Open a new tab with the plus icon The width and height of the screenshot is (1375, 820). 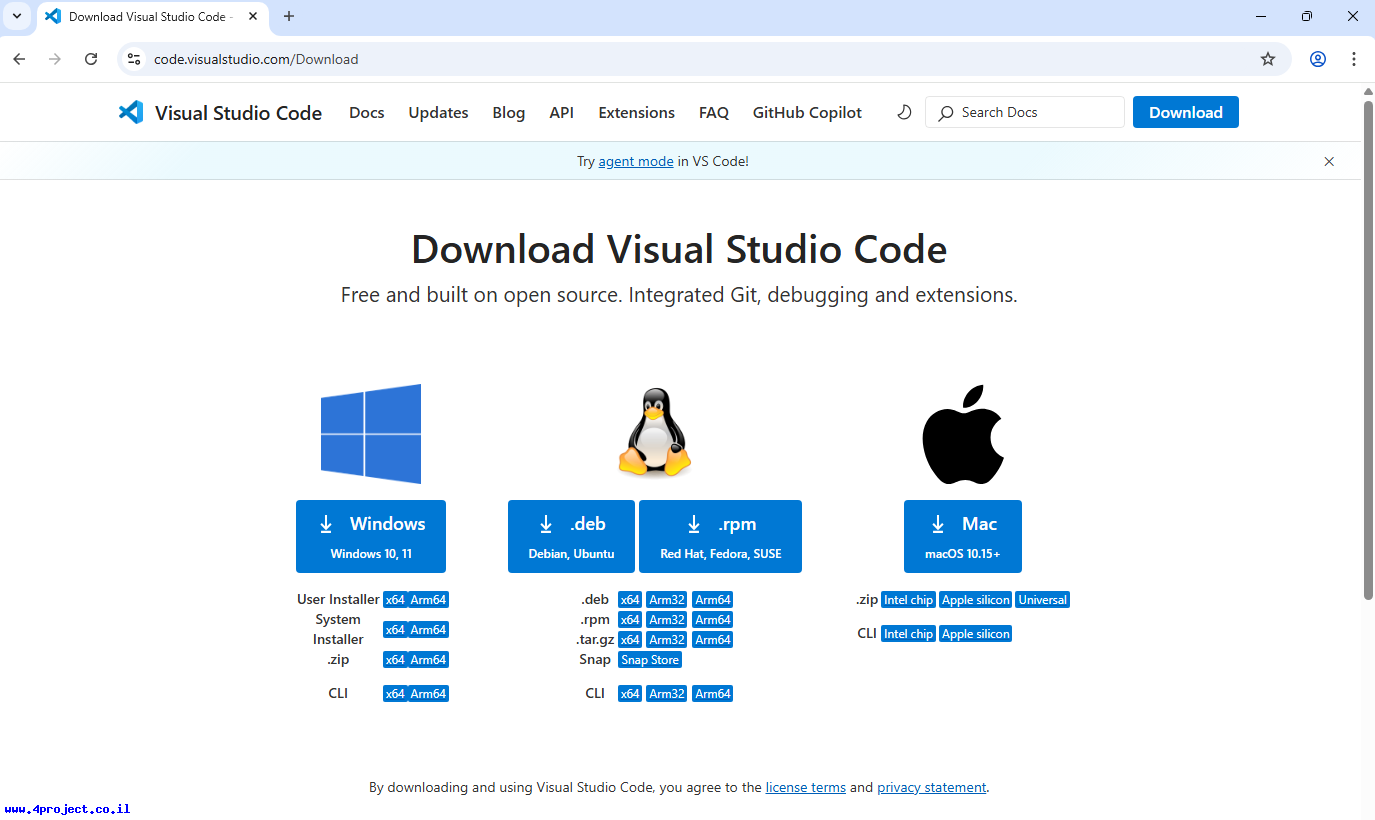[289, 16]
